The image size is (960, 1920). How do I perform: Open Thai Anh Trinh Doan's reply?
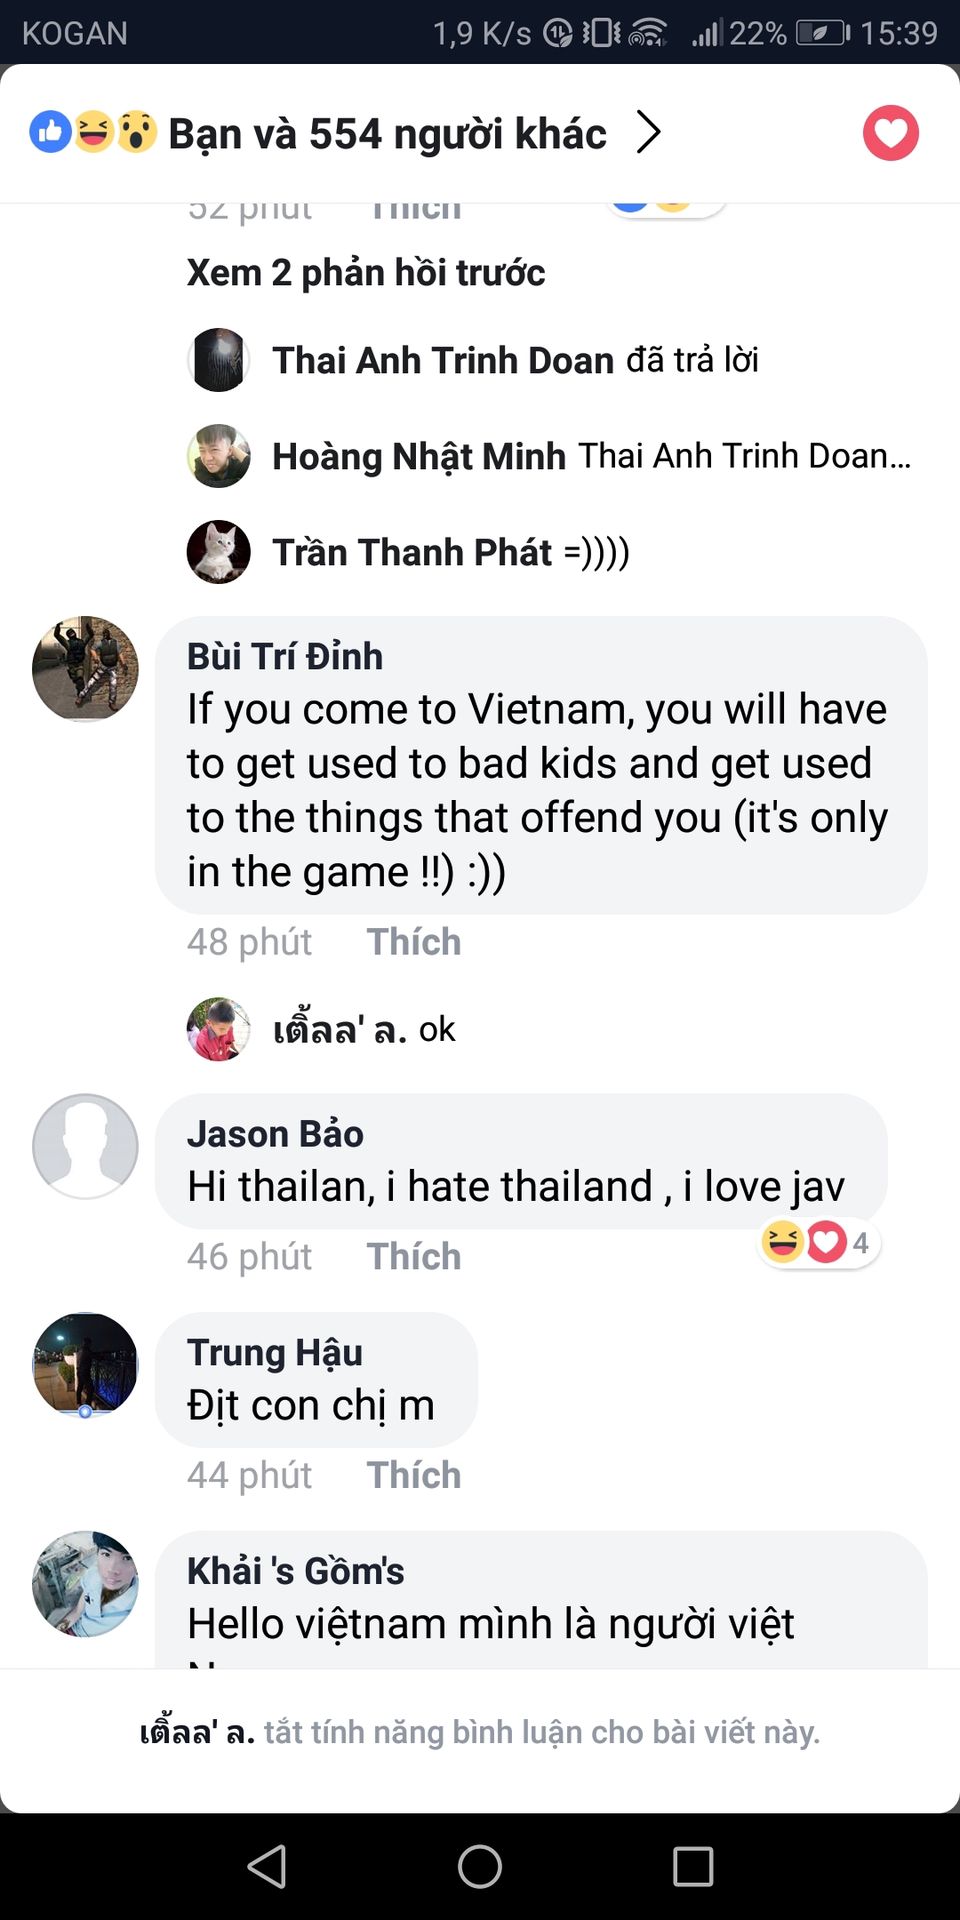515,360
